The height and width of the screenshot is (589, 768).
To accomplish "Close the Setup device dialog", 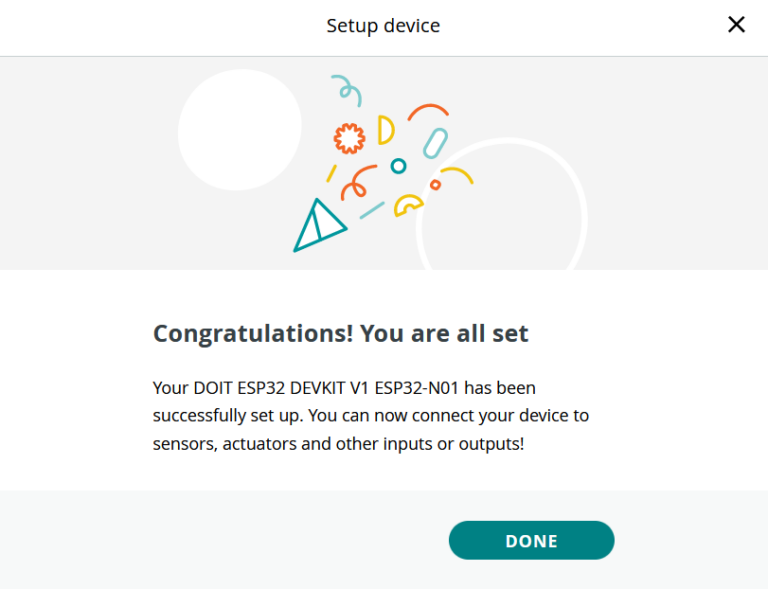I will click(x=736, y=25).
